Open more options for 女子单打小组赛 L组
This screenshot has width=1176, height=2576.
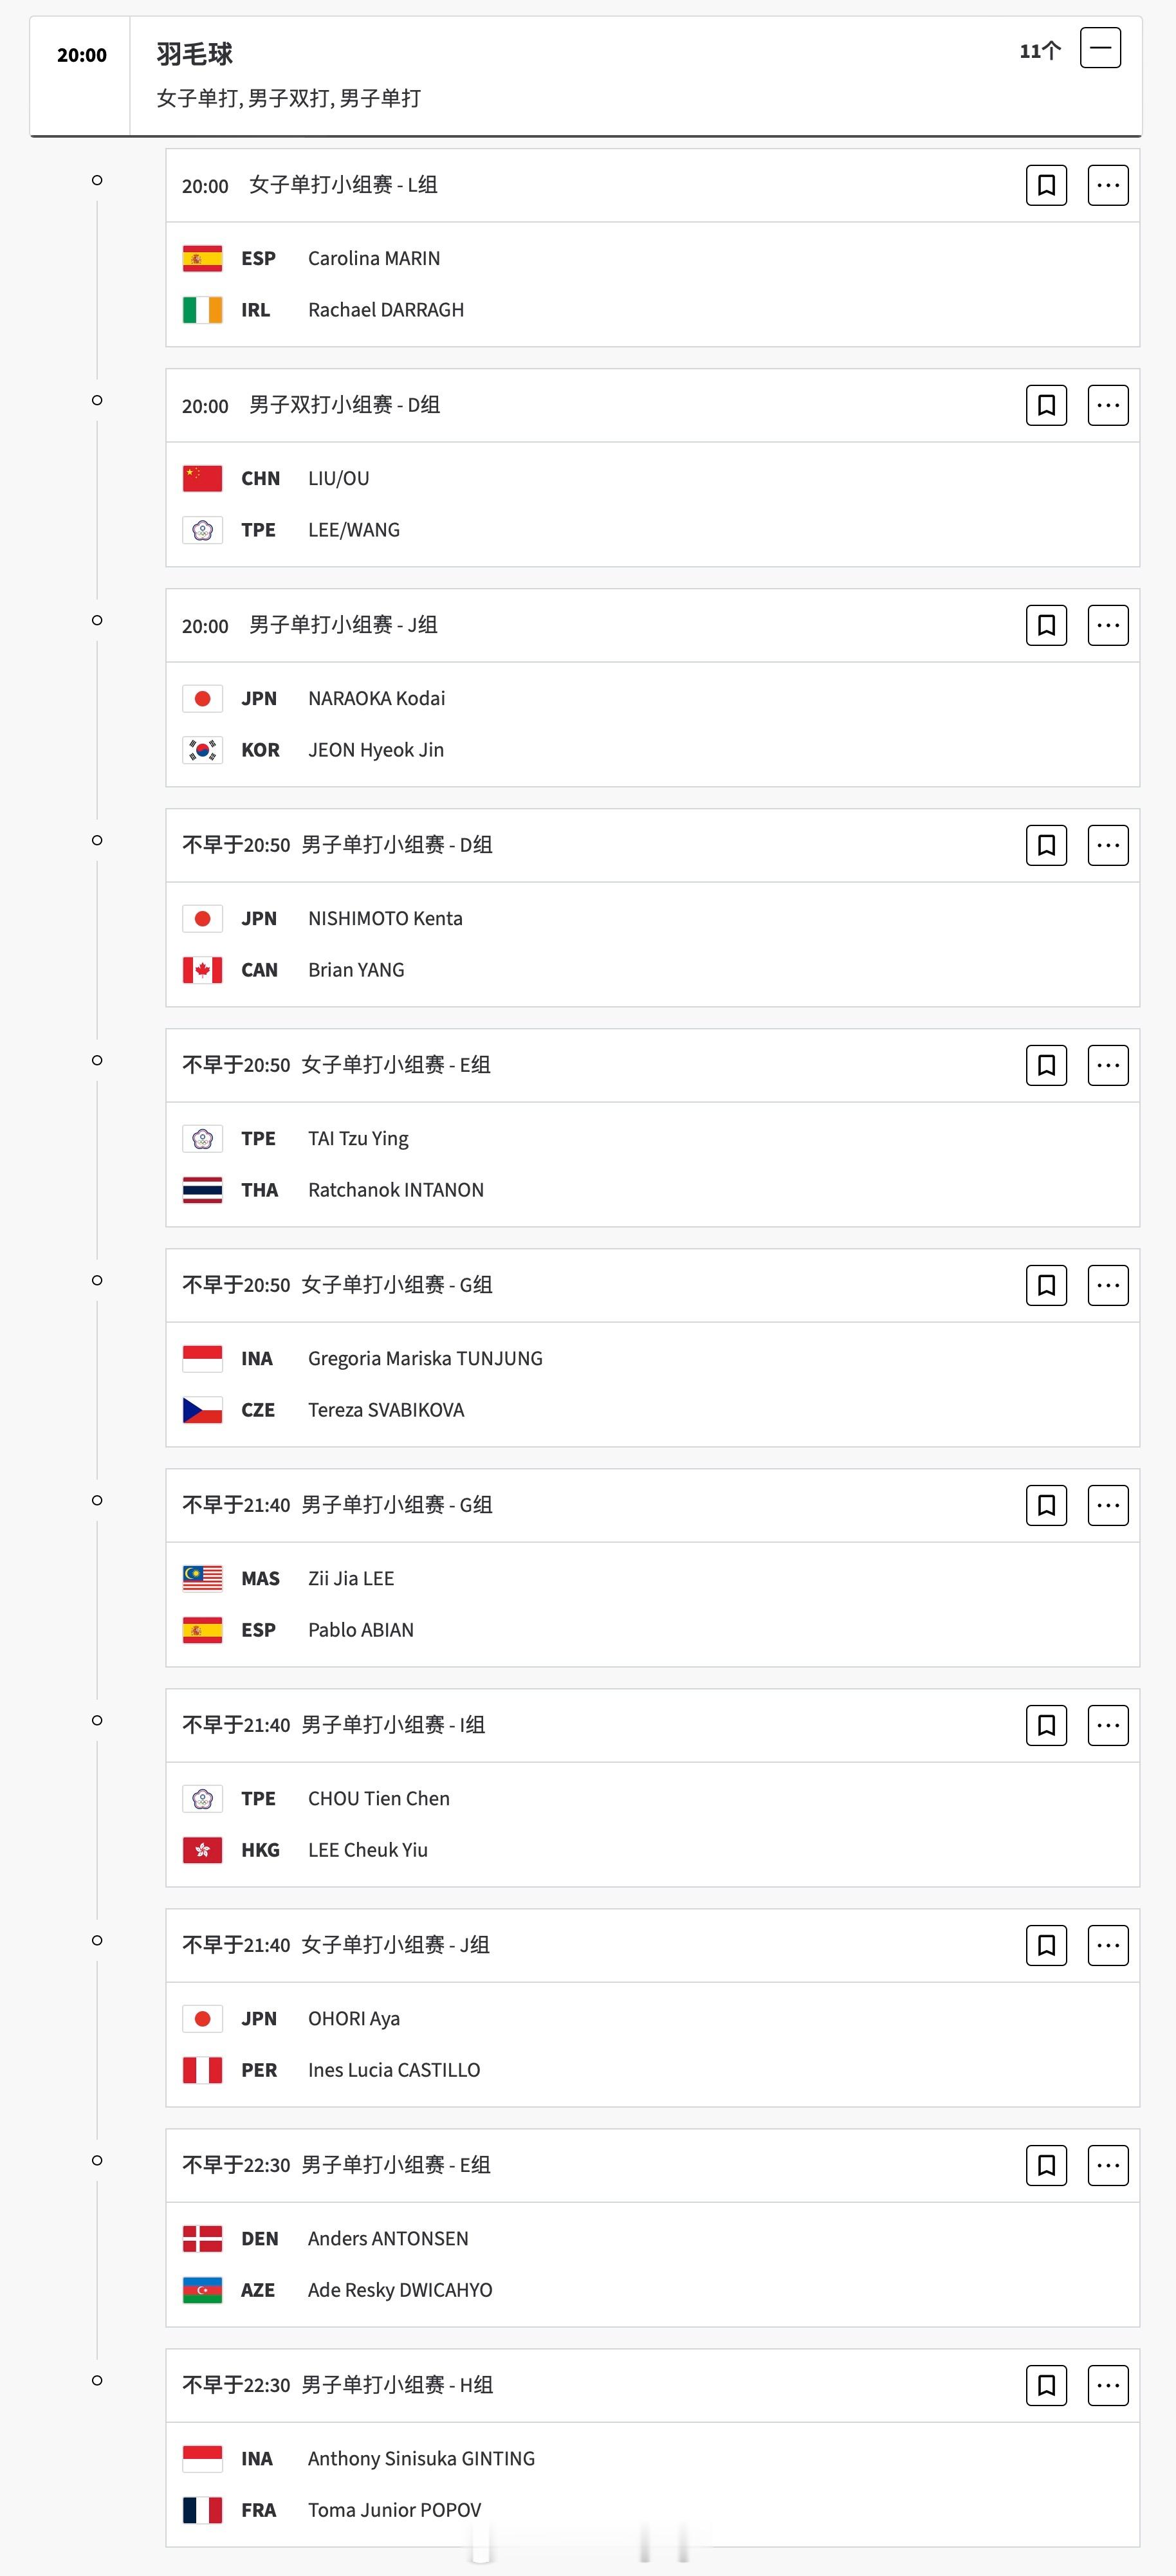pyautogui.click(x=1108, y=185)
